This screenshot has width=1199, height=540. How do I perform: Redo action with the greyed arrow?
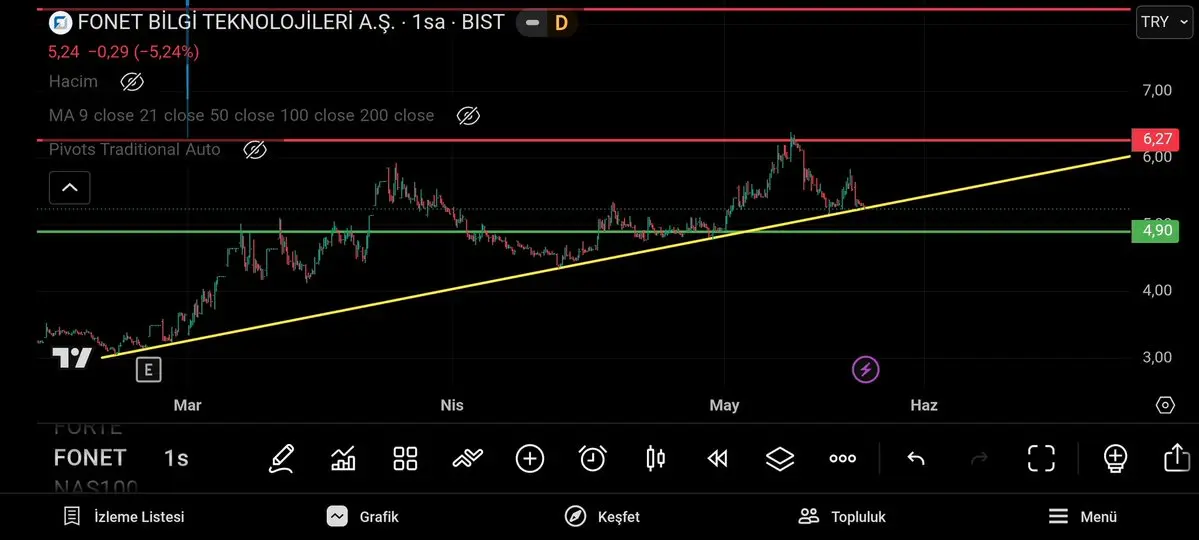[979, 458]
